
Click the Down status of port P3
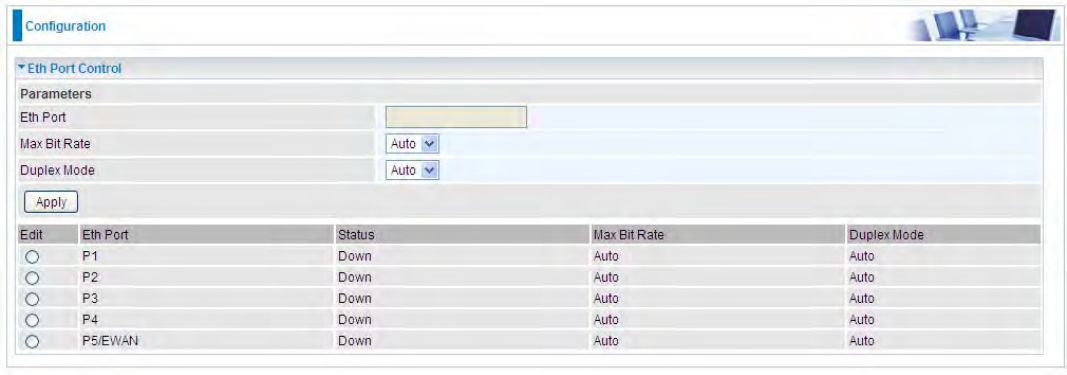(x=355, y=298)
